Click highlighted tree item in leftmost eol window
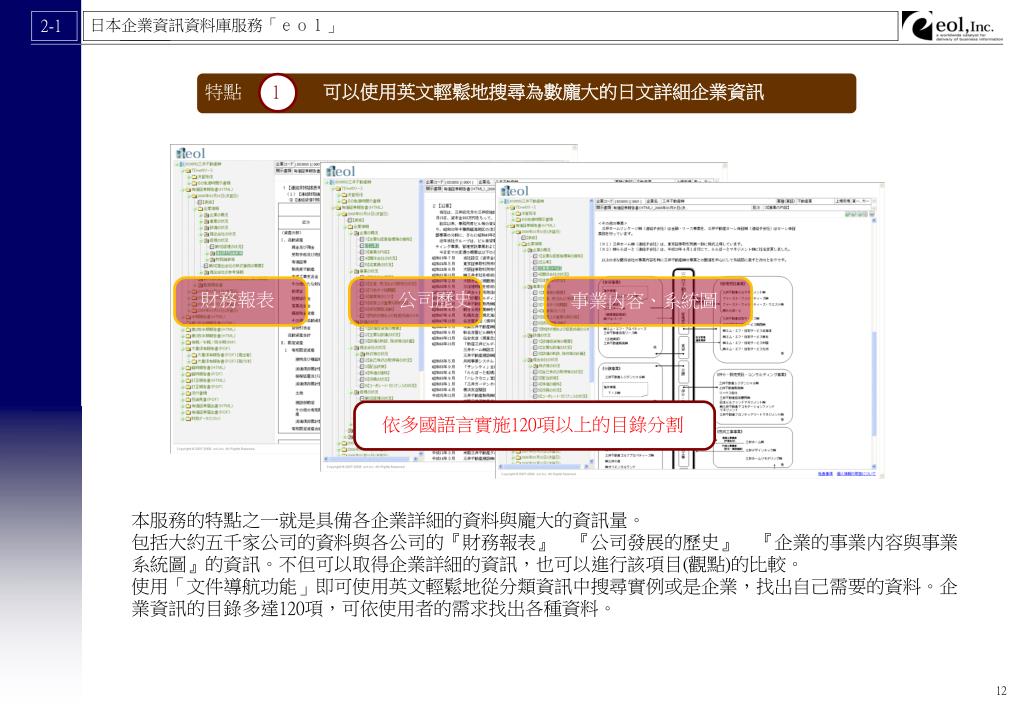Viewport: 1023px width, 708px height. click(x=229, y=253)
